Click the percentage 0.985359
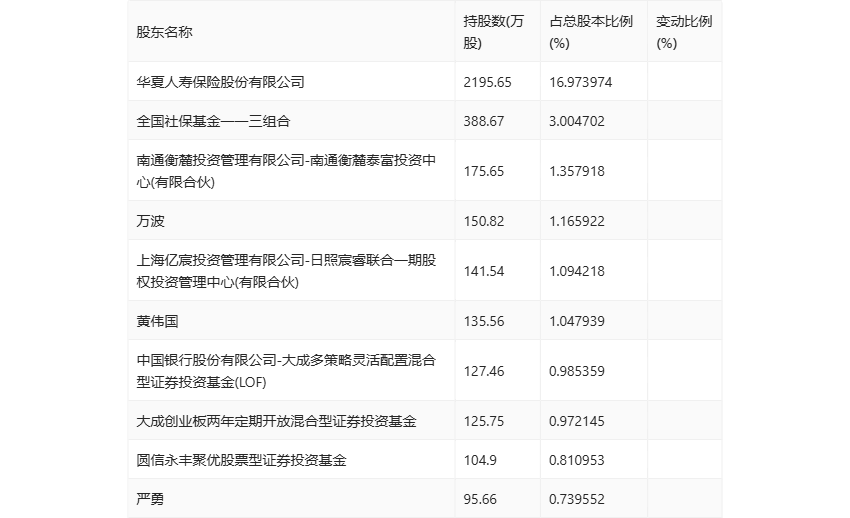The width and height of the screenshot is (850, 518). [577, 371]
